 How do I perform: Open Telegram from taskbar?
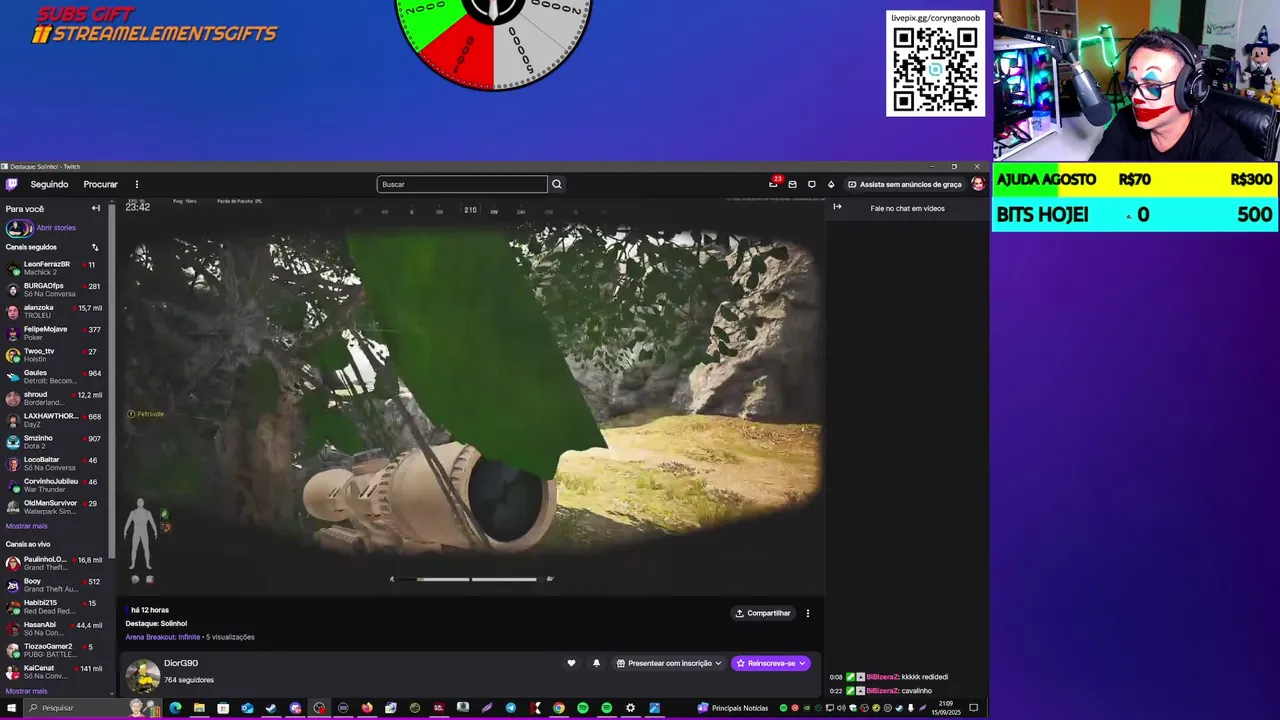tap(511, 708)
